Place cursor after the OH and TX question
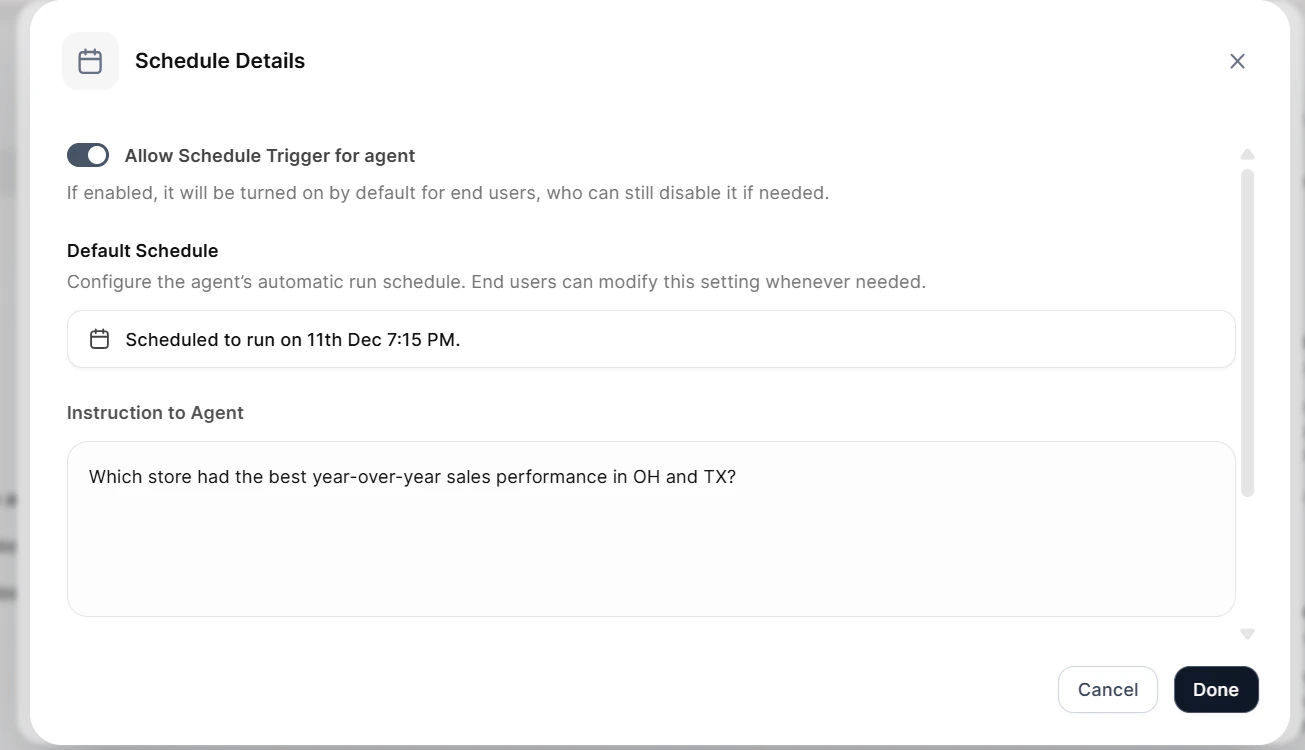Screen dimensions: 1305x750 coord(737,476)
